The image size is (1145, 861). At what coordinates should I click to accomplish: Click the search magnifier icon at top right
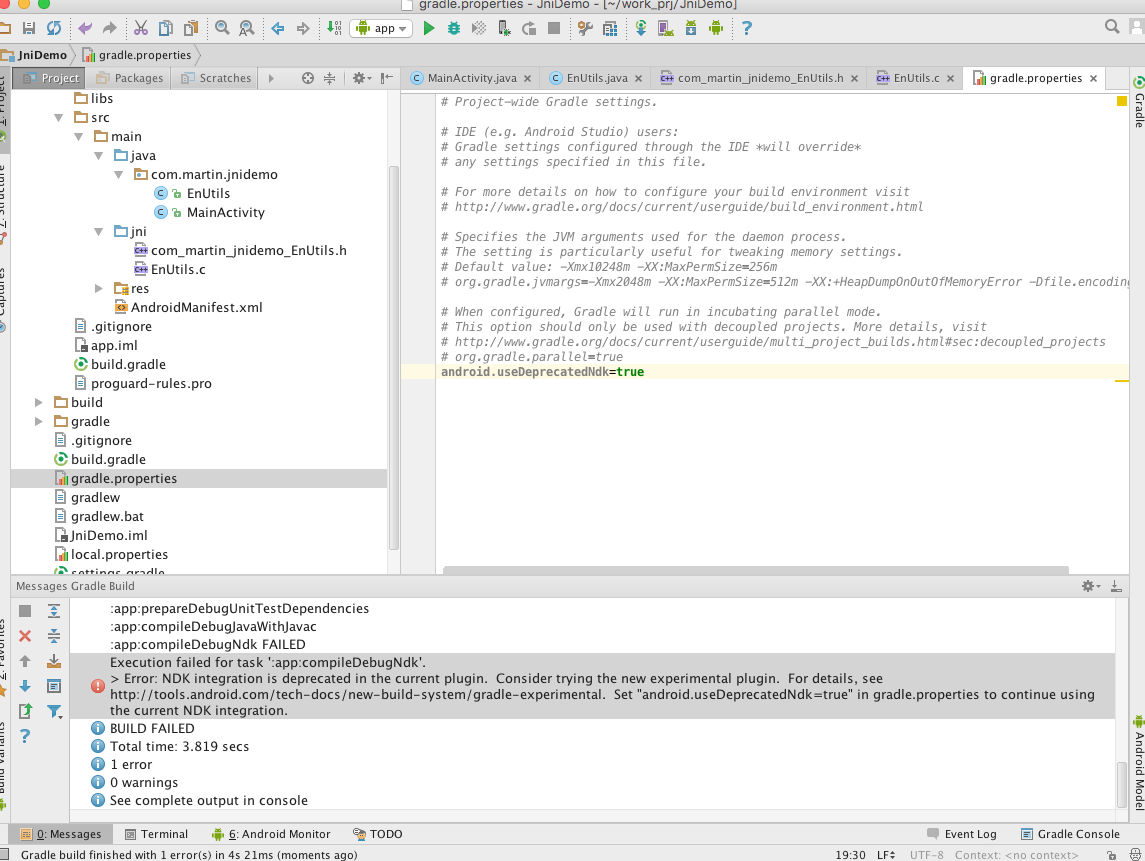click(1112, 27)
